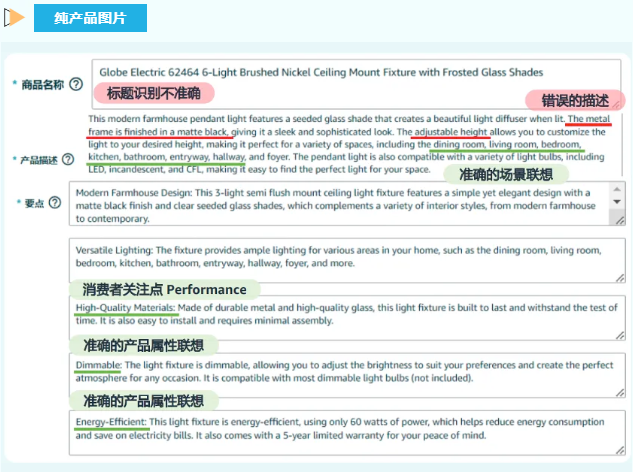This screenshot has width=633, height=472.
Task: Click the 准确的场景联想 green label
Action: point(492,173)
